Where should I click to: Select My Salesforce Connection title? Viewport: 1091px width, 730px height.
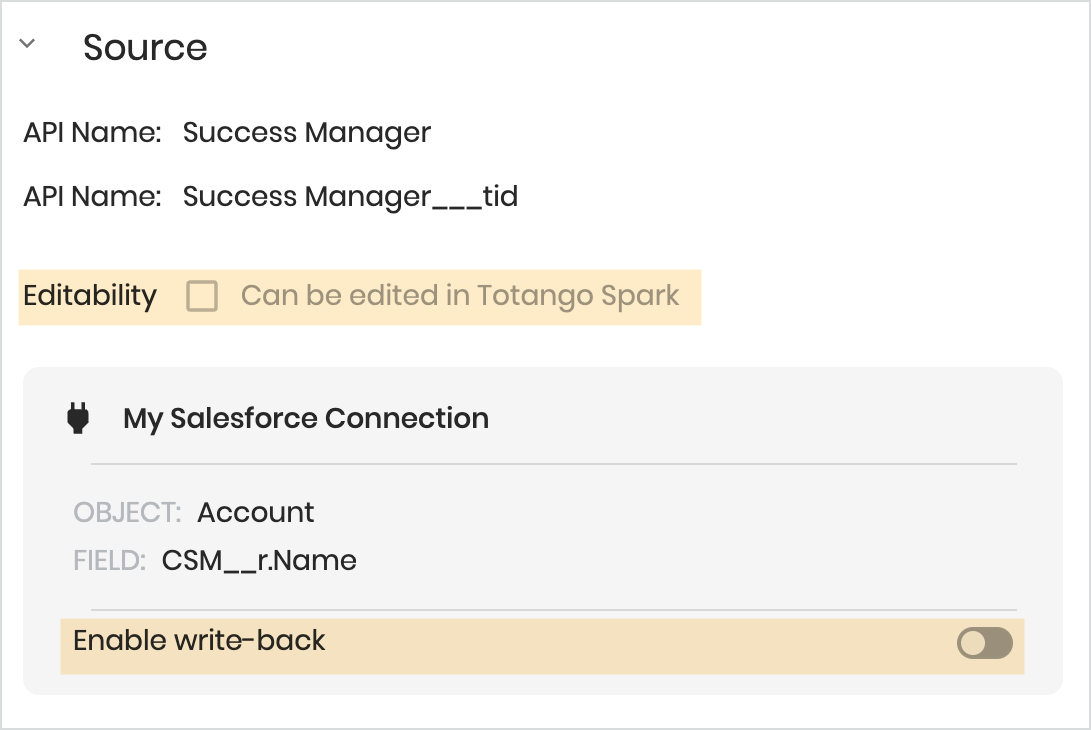click(x=306, y=419)
